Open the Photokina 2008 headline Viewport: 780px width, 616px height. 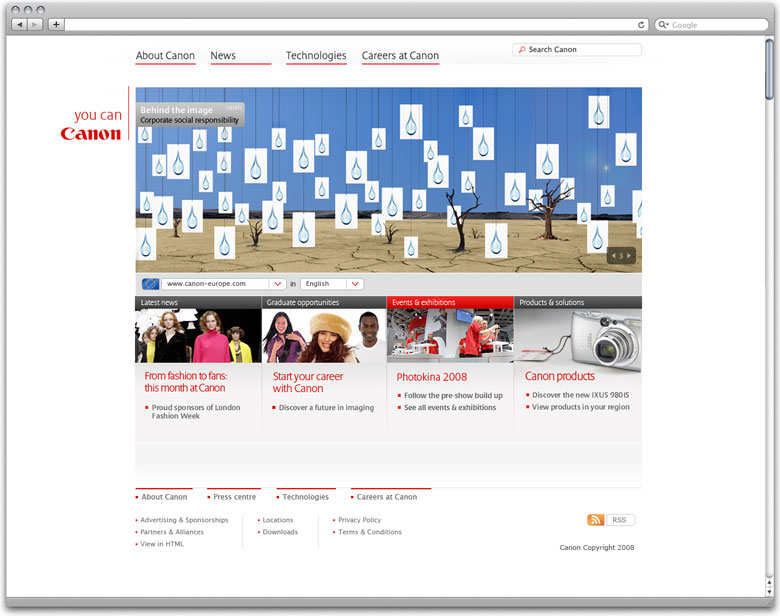coord(431,377)
